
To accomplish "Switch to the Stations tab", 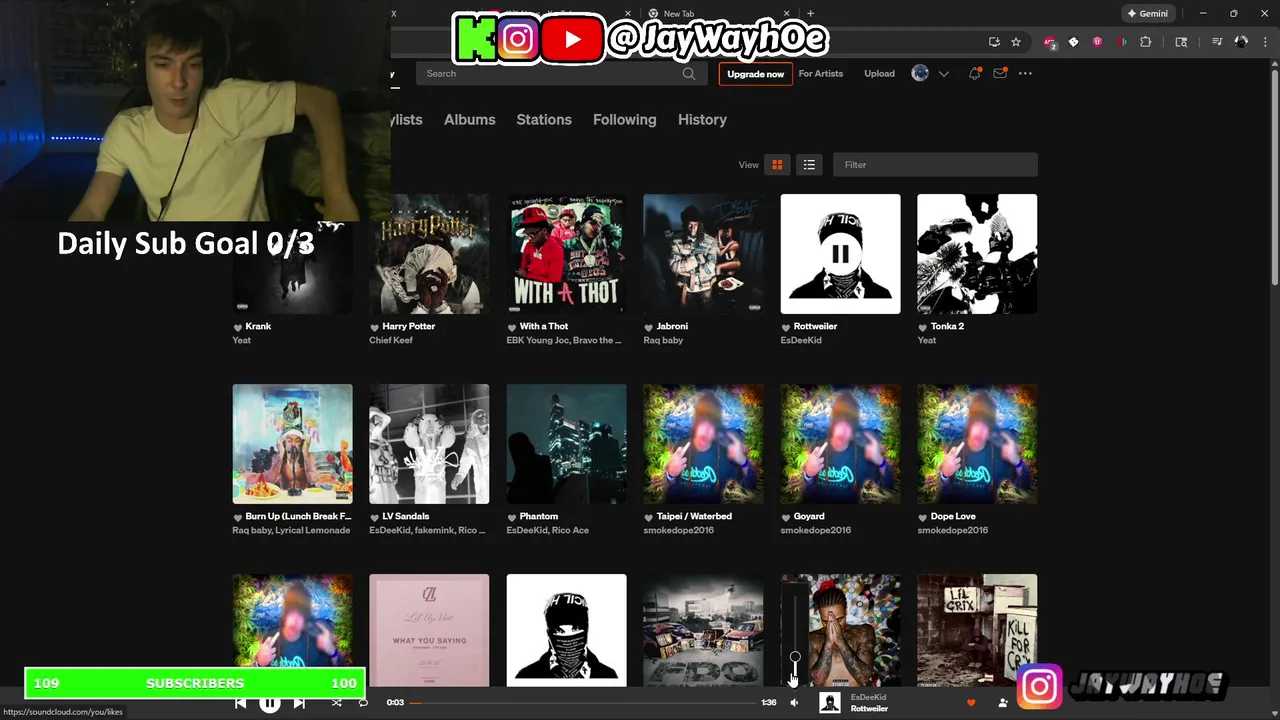I will 544,119.
